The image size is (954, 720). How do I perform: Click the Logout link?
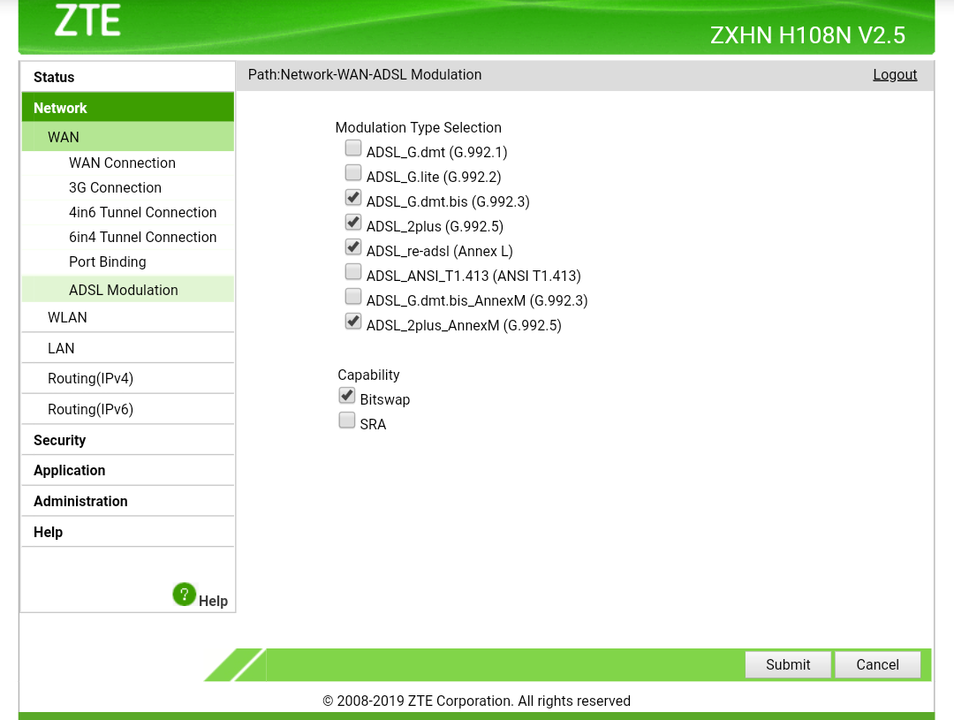[x=895, y=75]
